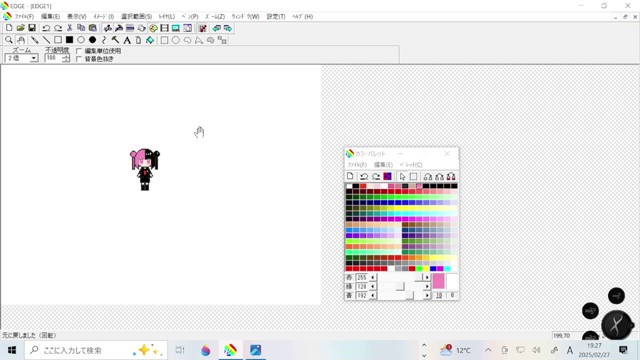Screen dimensions: 640x360
Task: Click the undo button in color palette
Action: click(364, 176)
